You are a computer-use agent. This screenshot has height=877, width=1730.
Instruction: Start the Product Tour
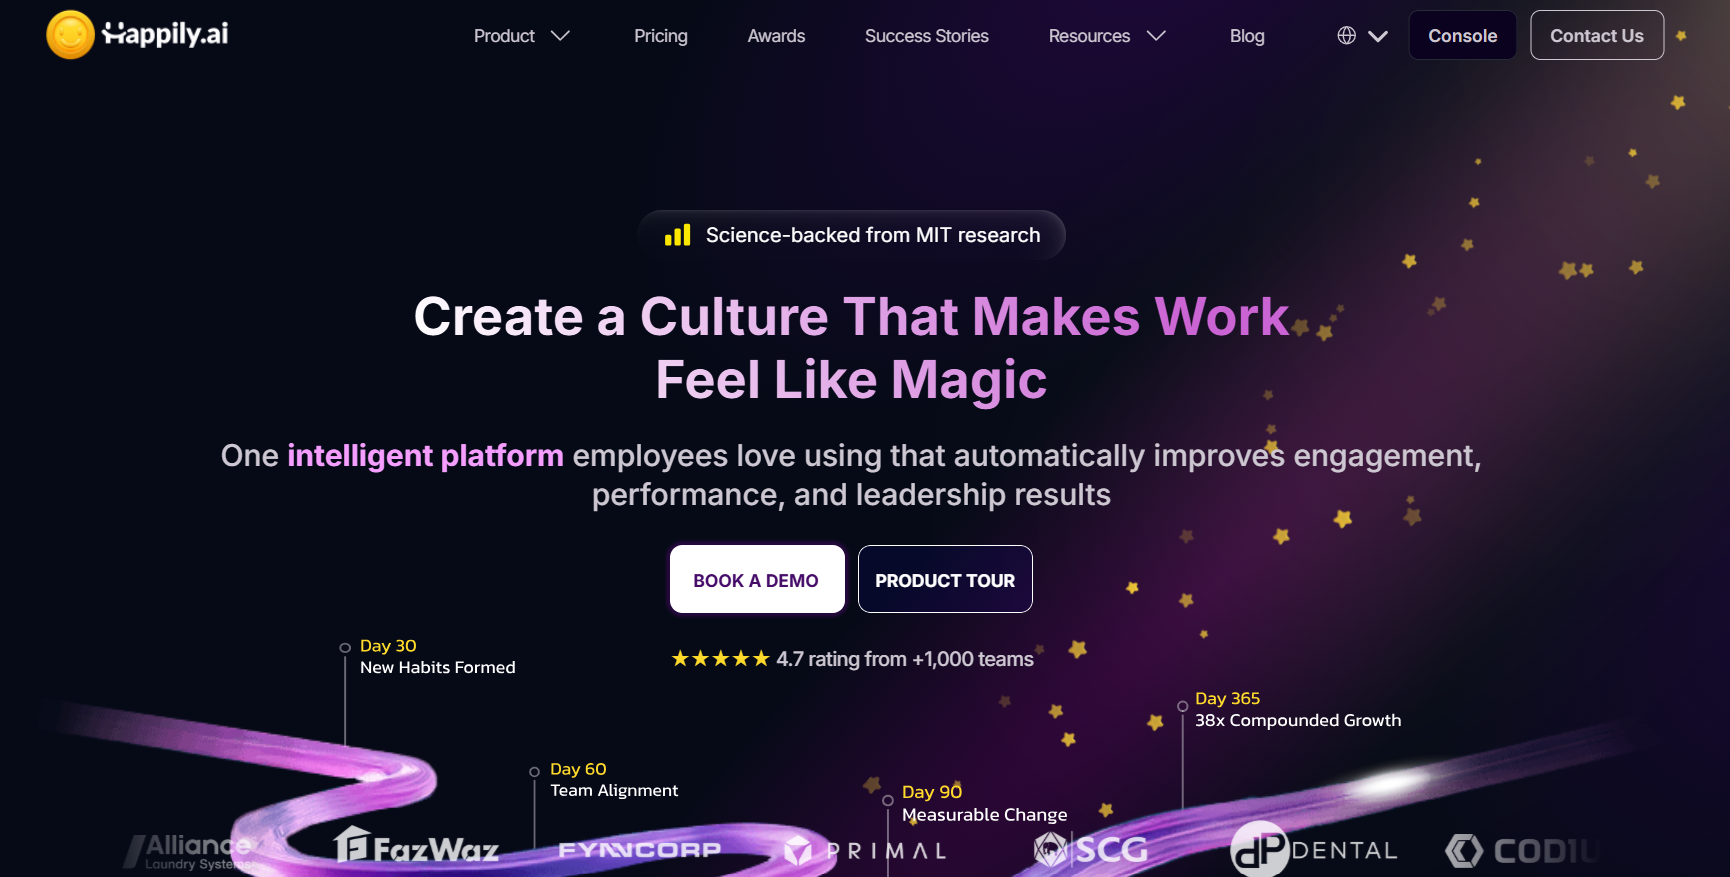(945, 579)
